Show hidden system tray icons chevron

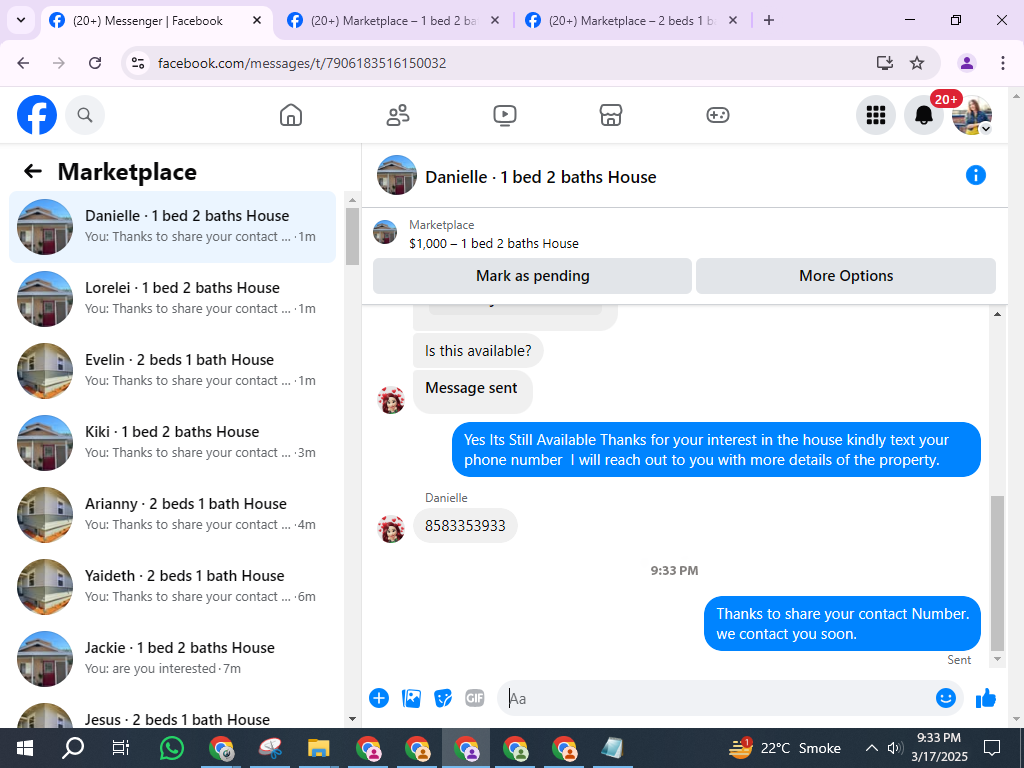[871, 748]
